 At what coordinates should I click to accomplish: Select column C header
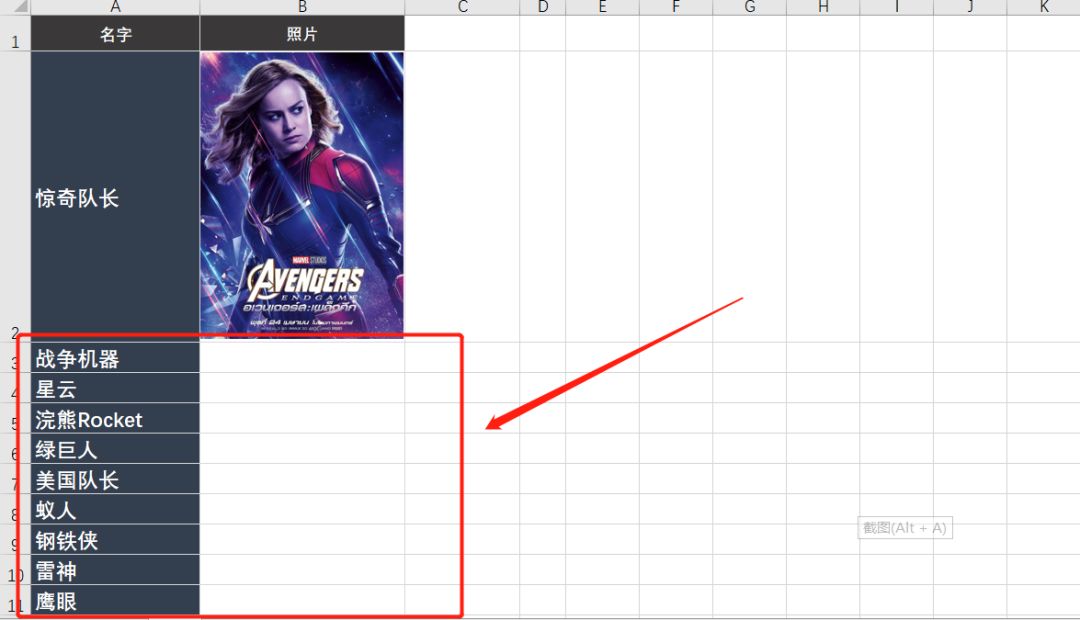(462, 7)
